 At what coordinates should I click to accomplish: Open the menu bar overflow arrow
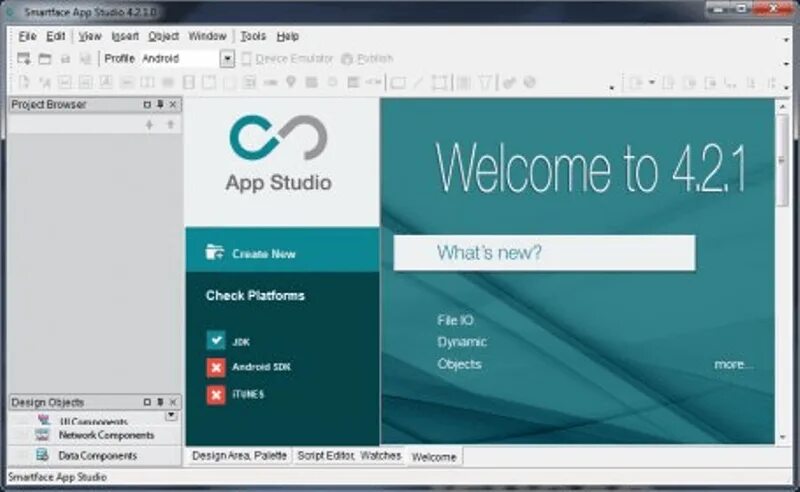click(x=786, y=40)
